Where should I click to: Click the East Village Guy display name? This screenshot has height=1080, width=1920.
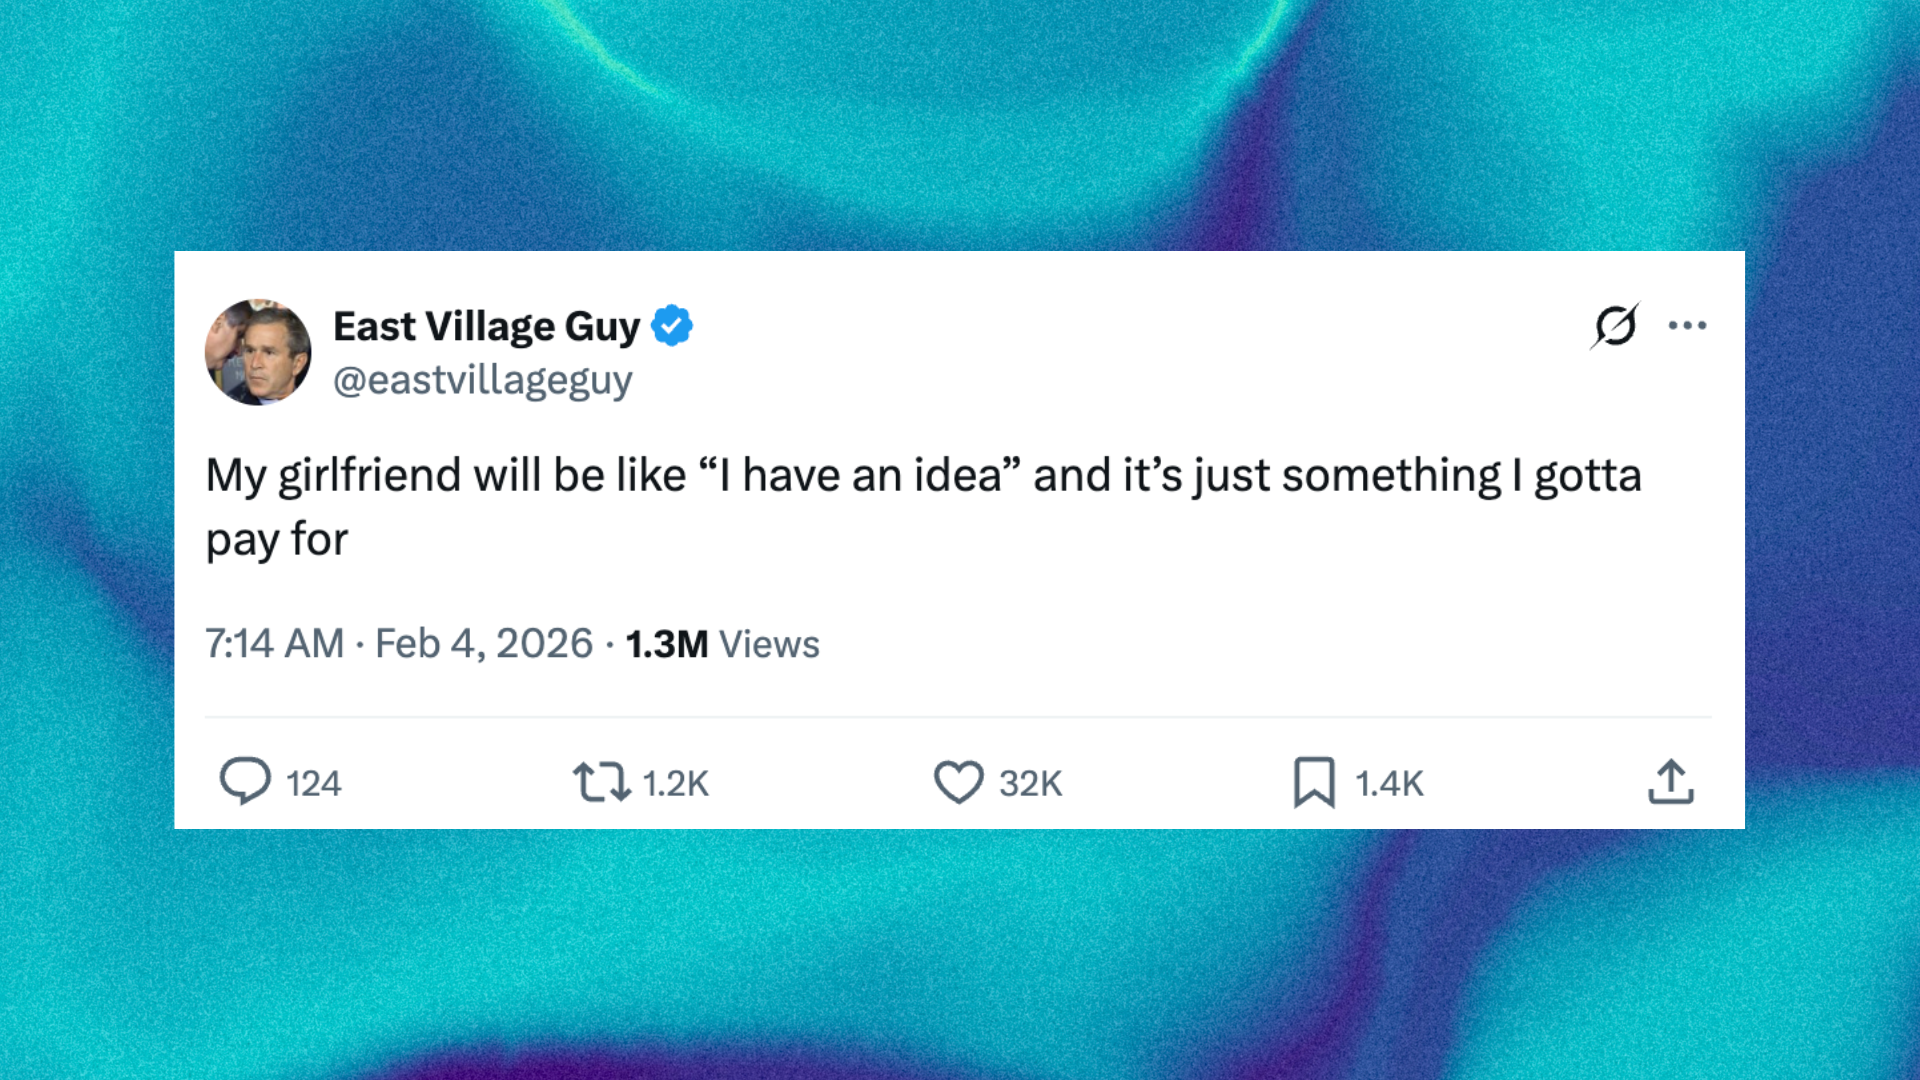[x=486, y=326]
